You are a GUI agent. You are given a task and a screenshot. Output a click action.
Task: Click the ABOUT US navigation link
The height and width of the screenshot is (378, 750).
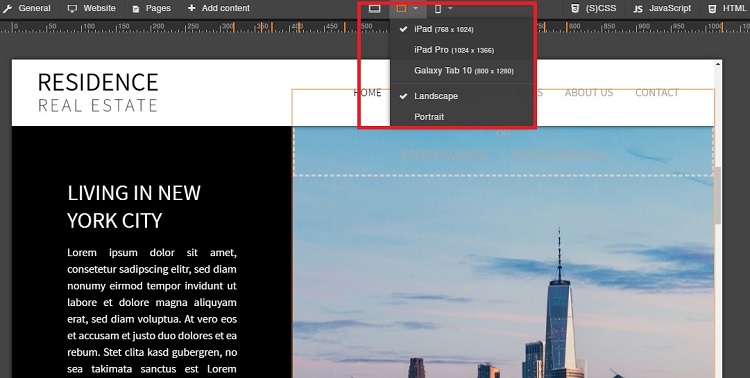(589, 93)
